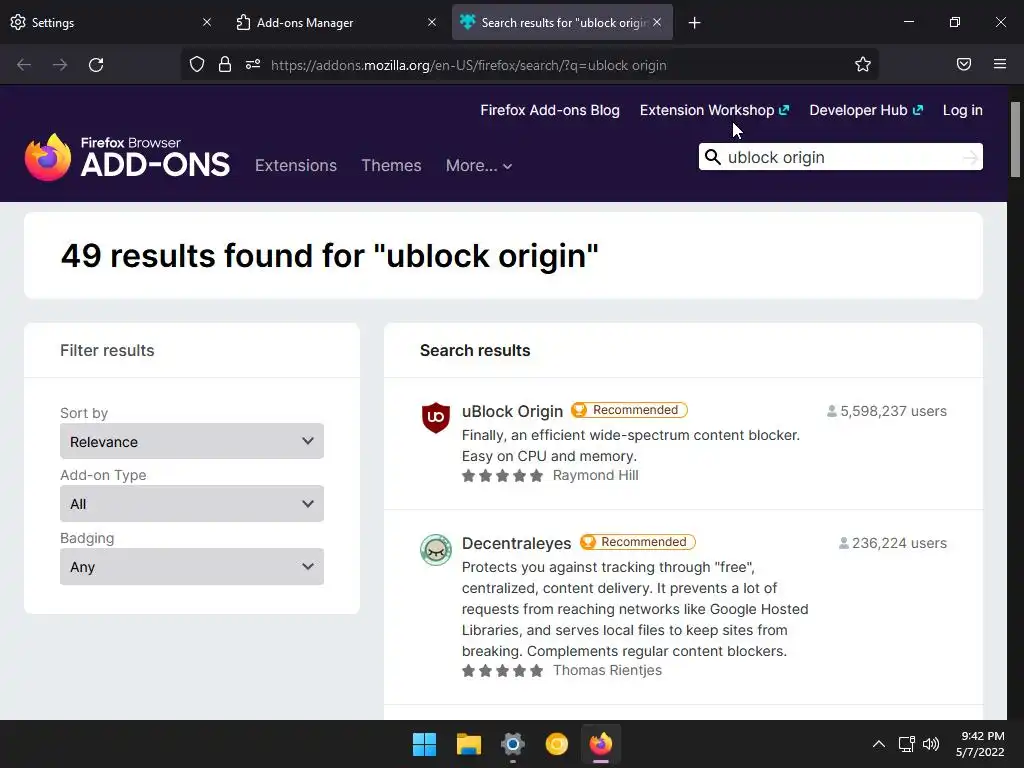Viewport: 1024px width, 768px height.
Task: Open the tracking protection shield icon
Action: pyautogui.click(x=197, y=65)
